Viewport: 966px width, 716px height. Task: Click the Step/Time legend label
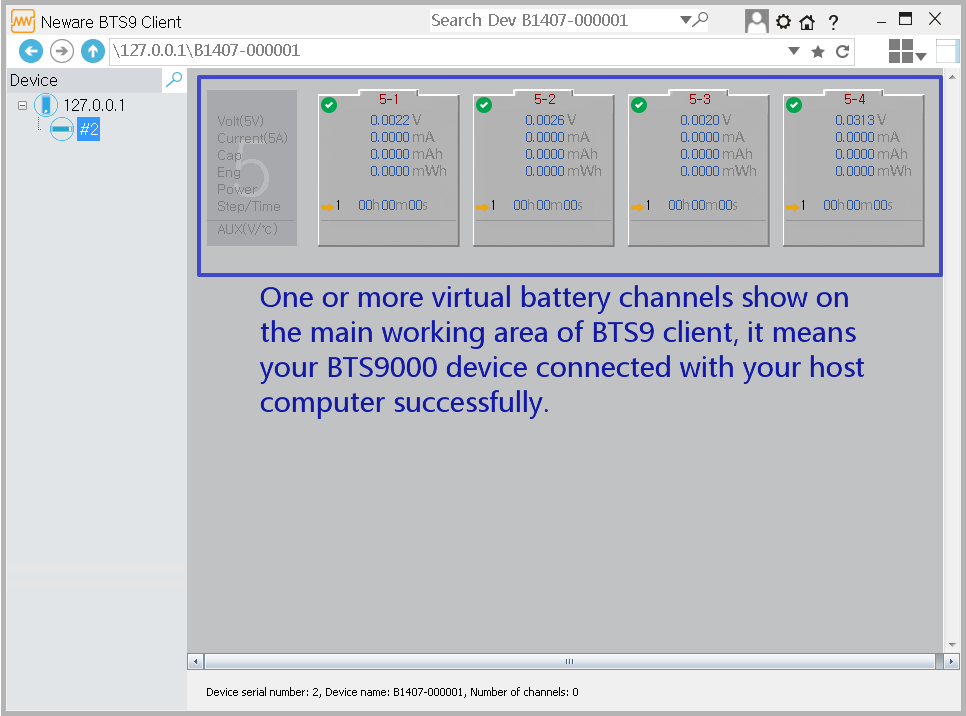click(249, 206)
